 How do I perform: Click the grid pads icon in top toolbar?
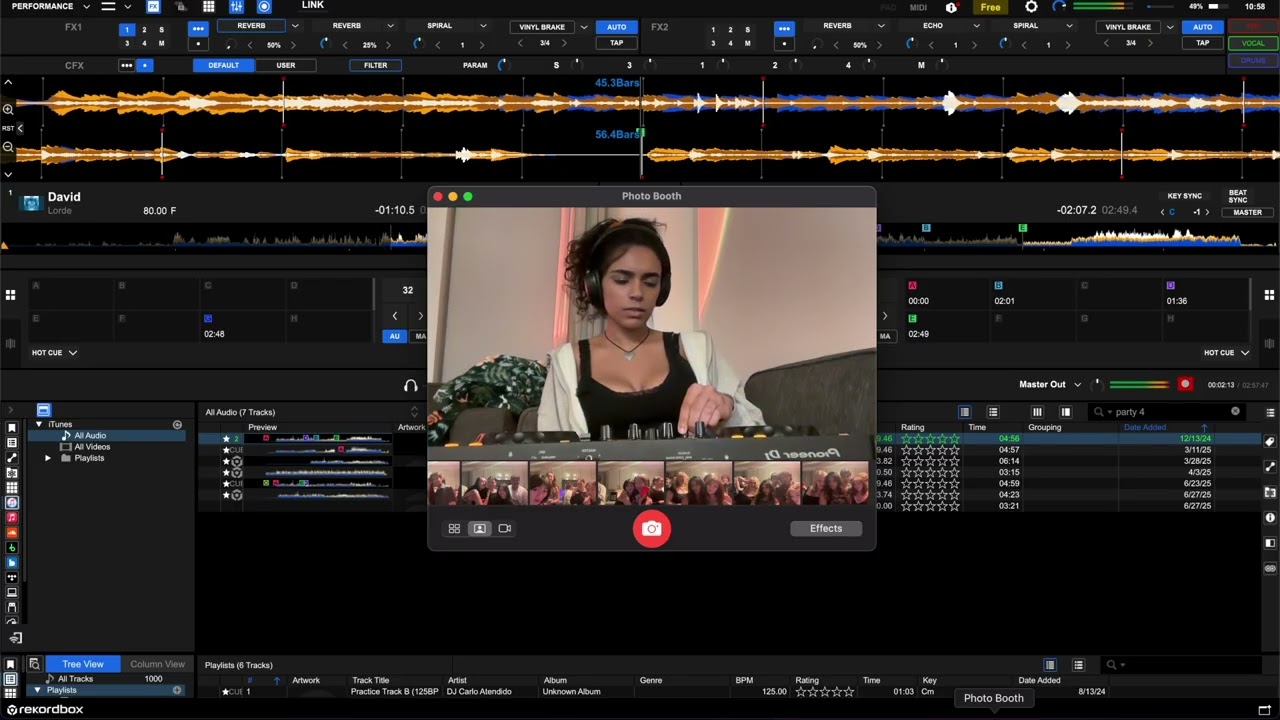(209, 7)
